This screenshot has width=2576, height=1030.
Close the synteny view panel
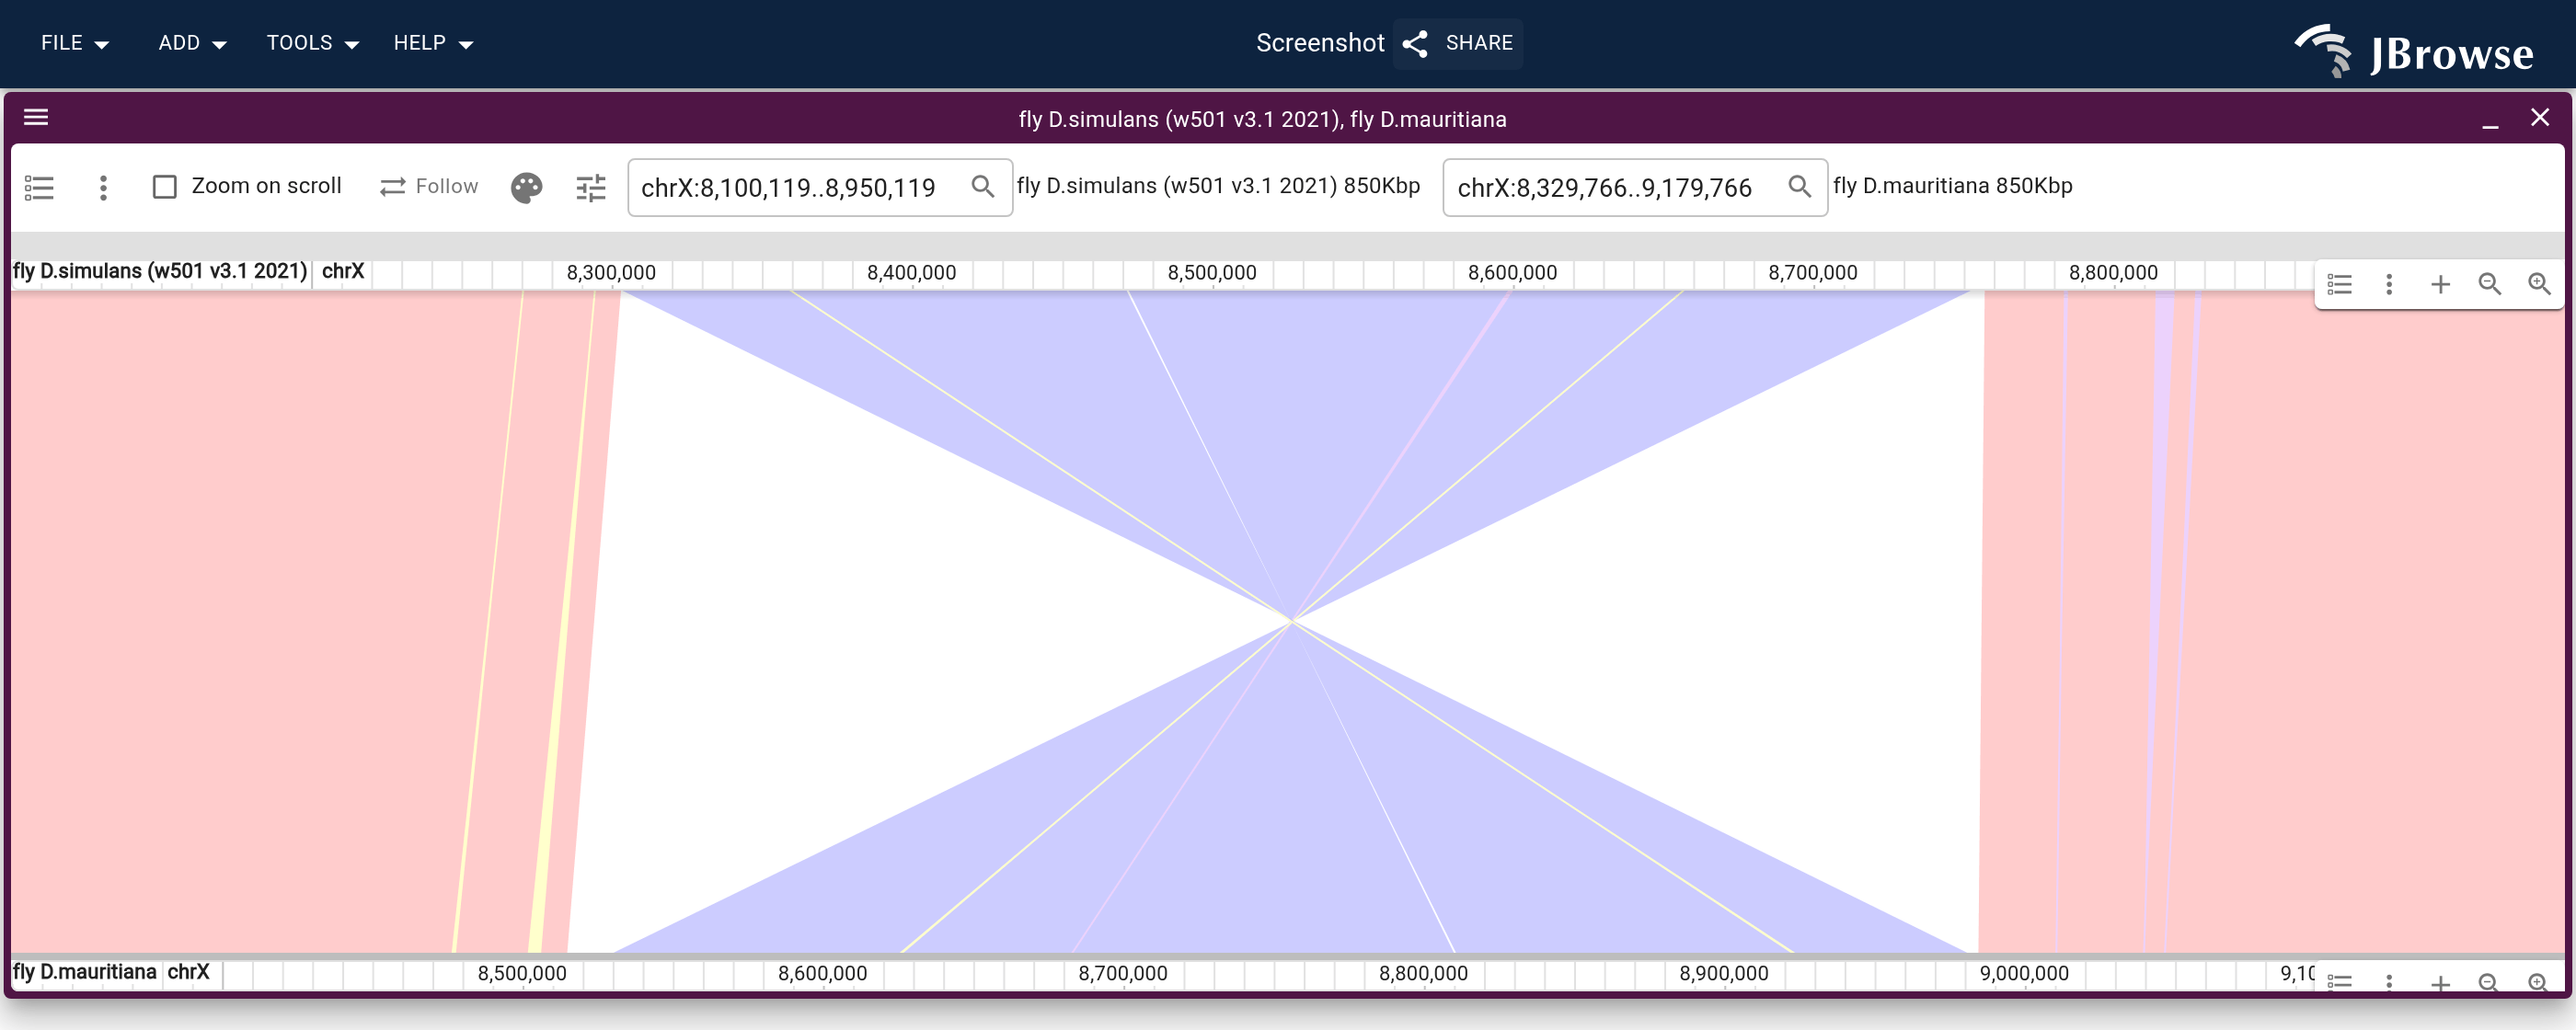coord(2540,118)
